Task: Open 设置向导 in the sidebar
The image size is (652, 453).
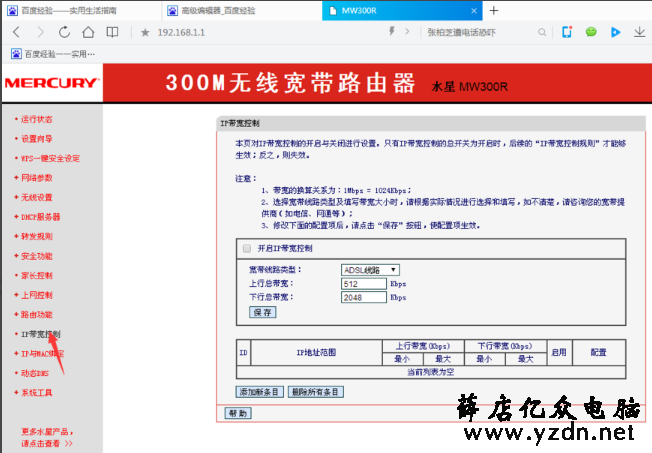Action: pos(37,139)
